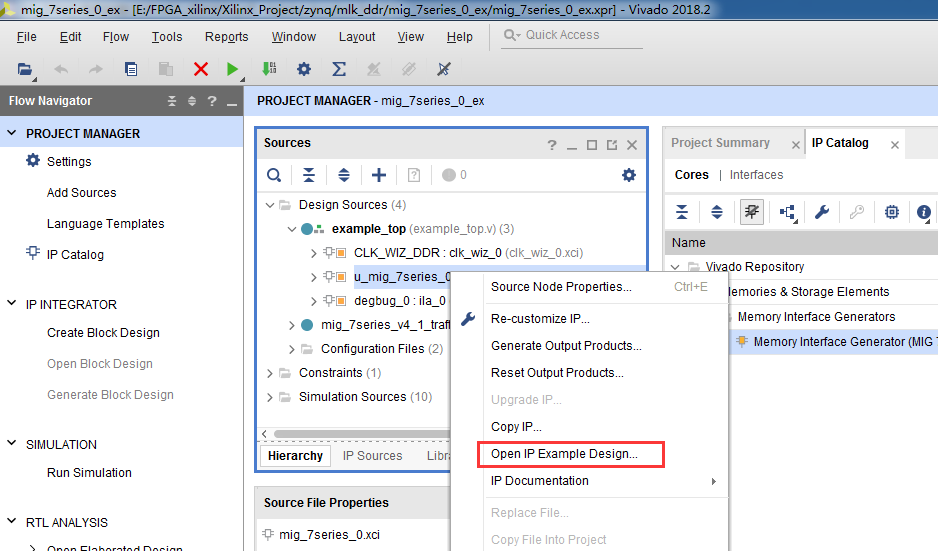
Task: Collapse the PROJECT MANAGER section
Action: [x=11, y=133]
